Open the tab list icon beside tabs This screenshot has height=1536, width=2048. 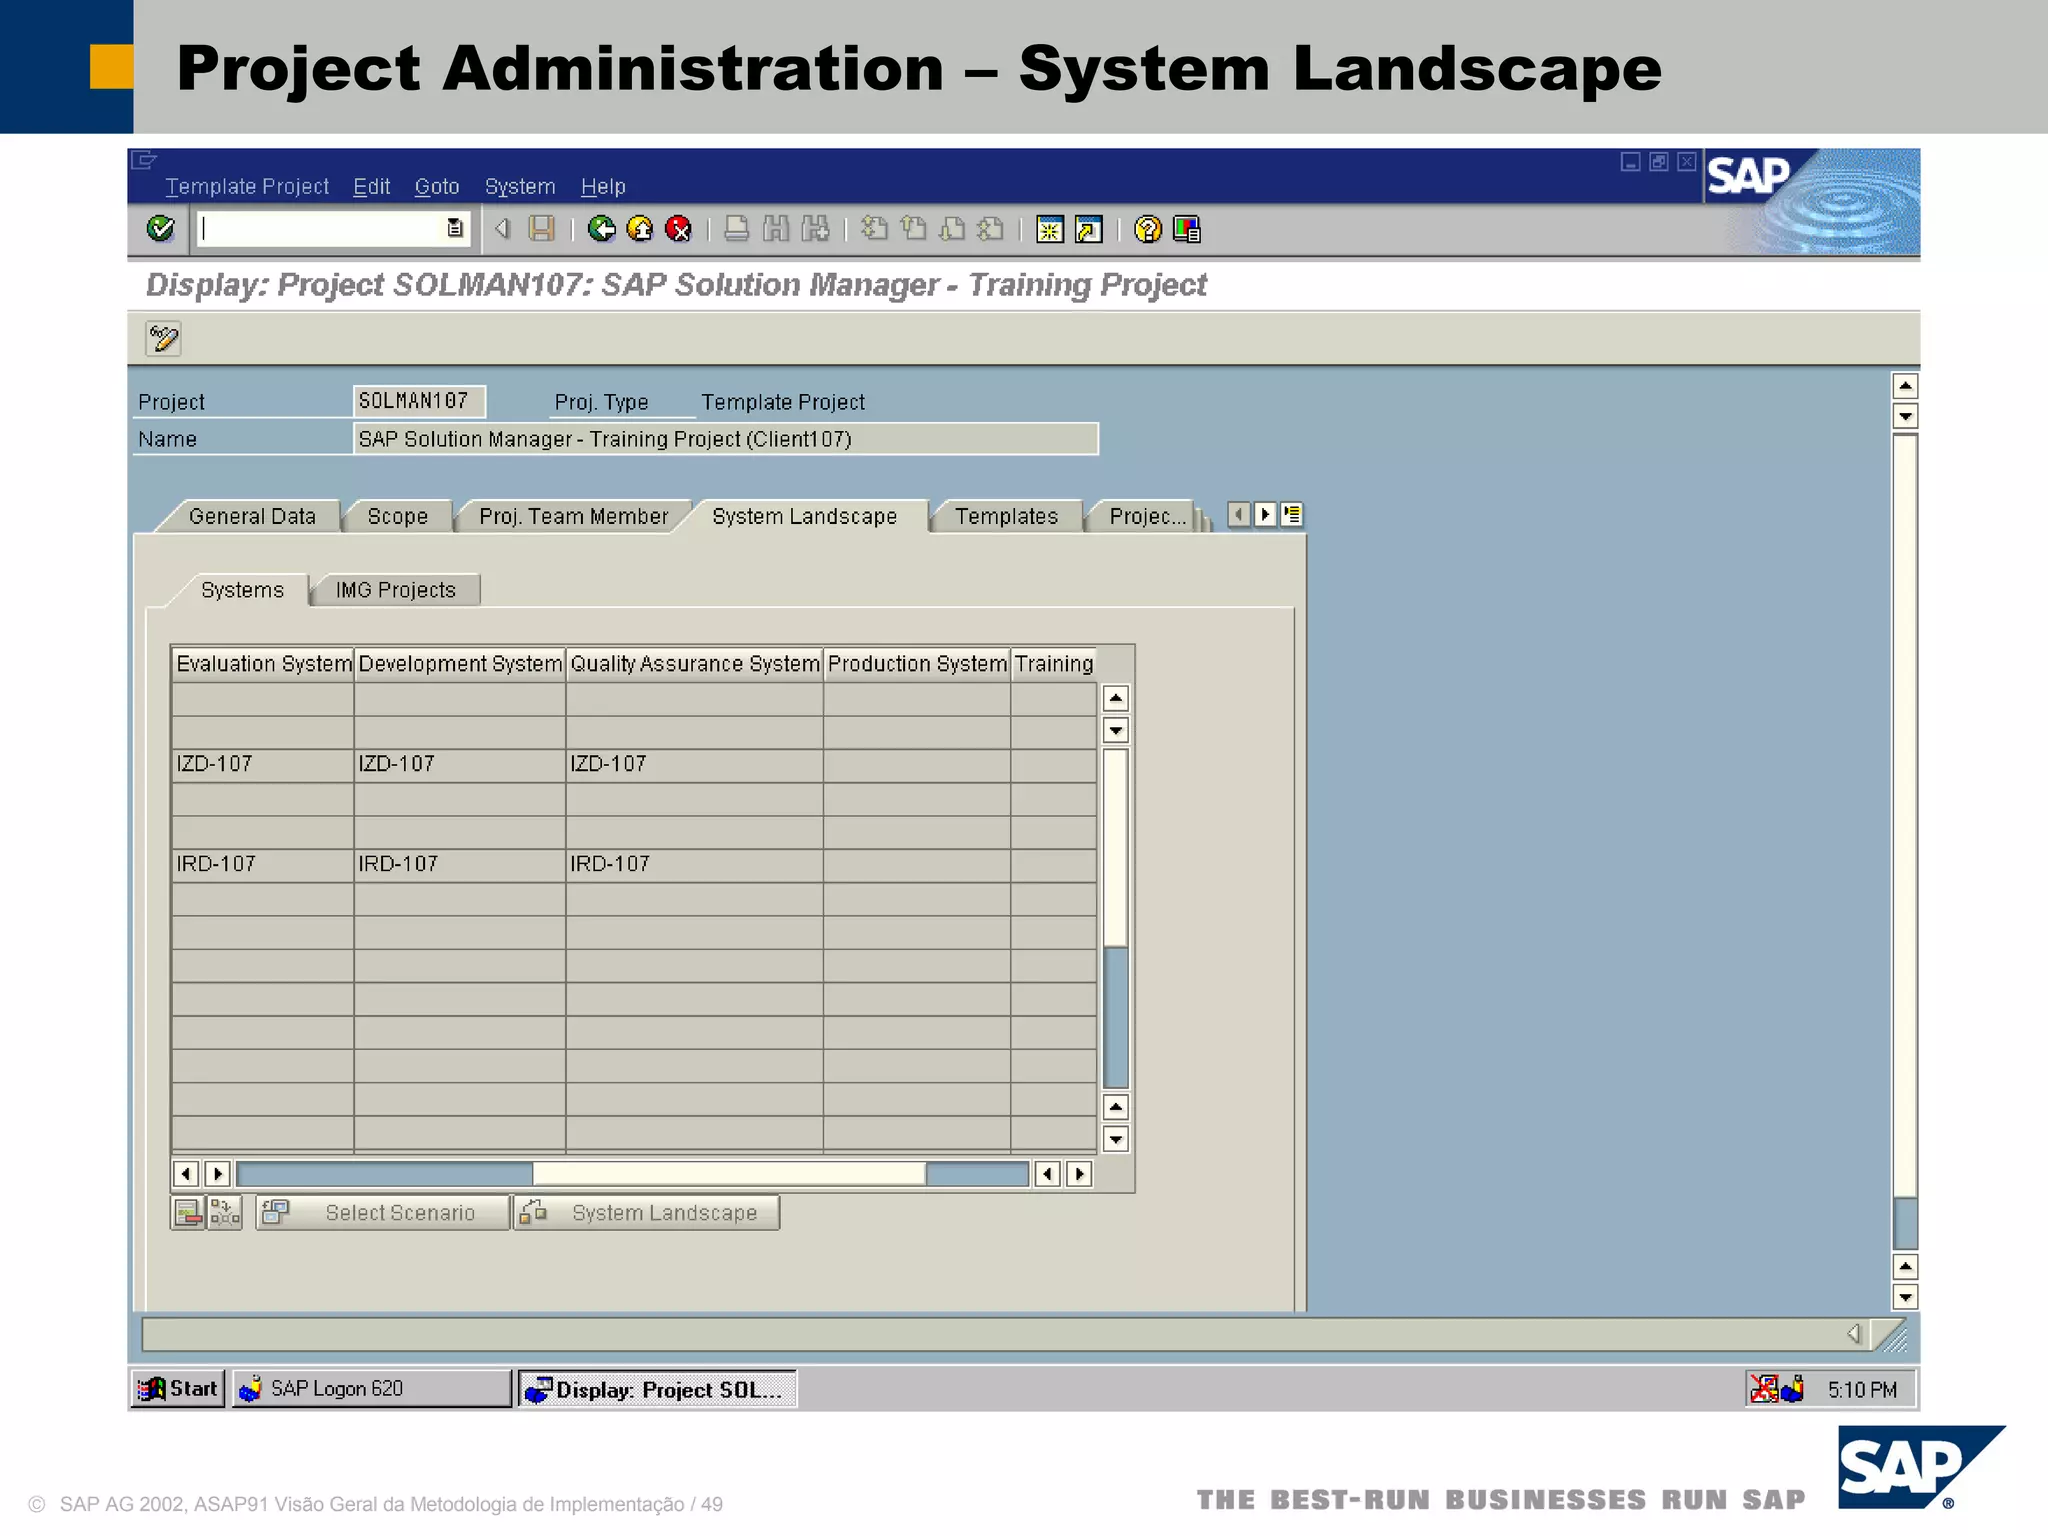click(x=1292, y=514)
